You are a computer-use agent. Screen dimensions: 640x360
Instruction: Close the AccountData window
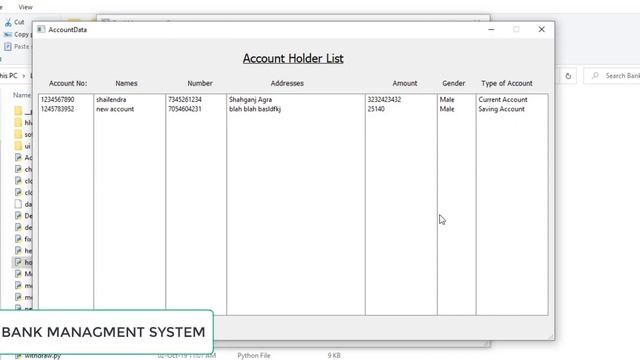point(542,29)
